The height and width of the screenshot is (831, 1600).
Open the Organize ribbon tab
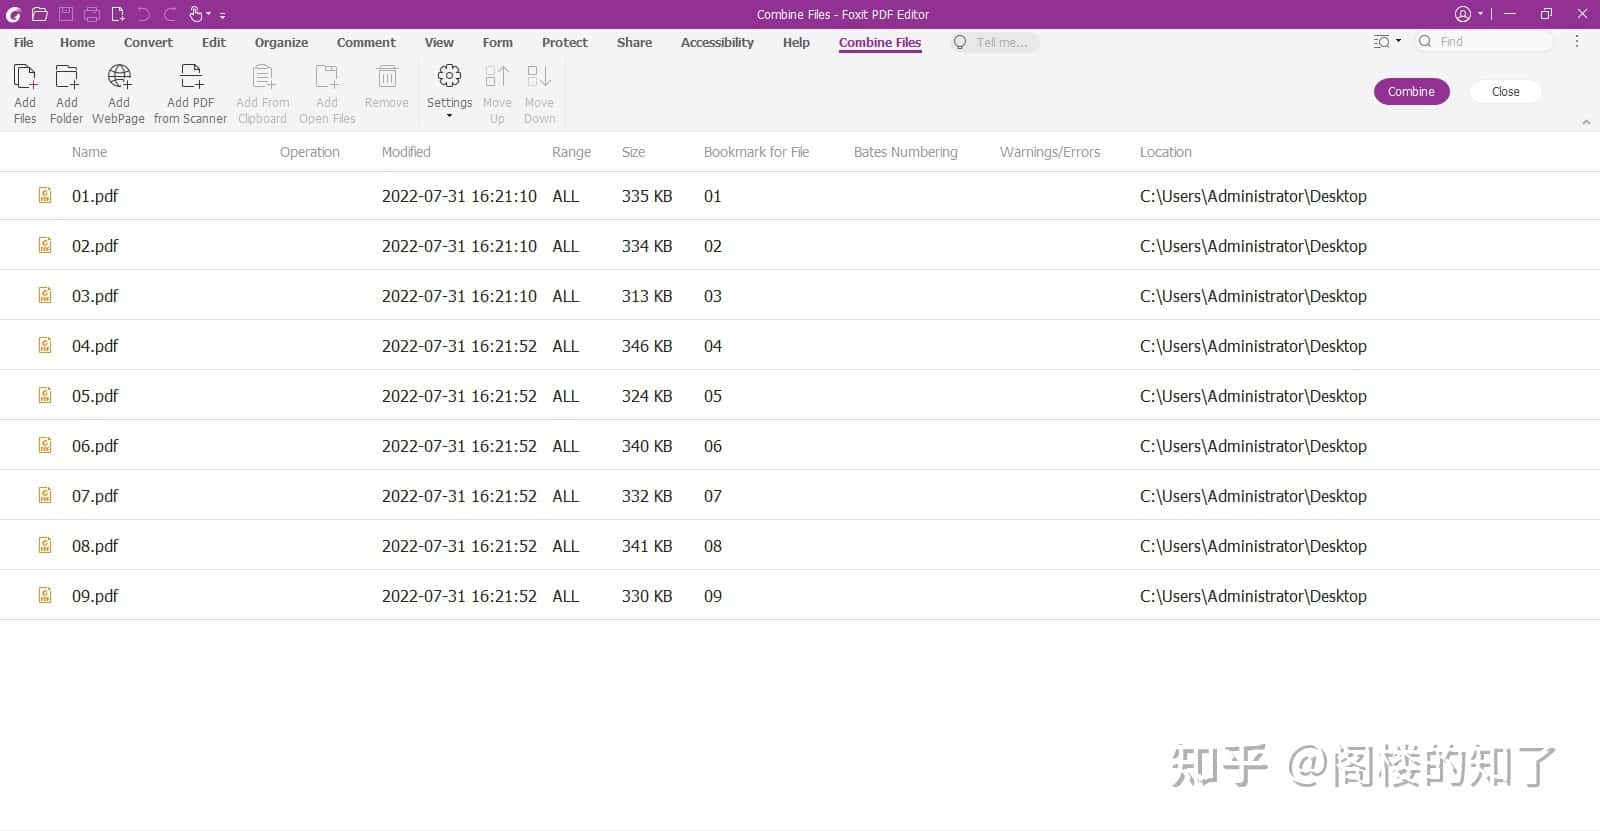point(281,42)
